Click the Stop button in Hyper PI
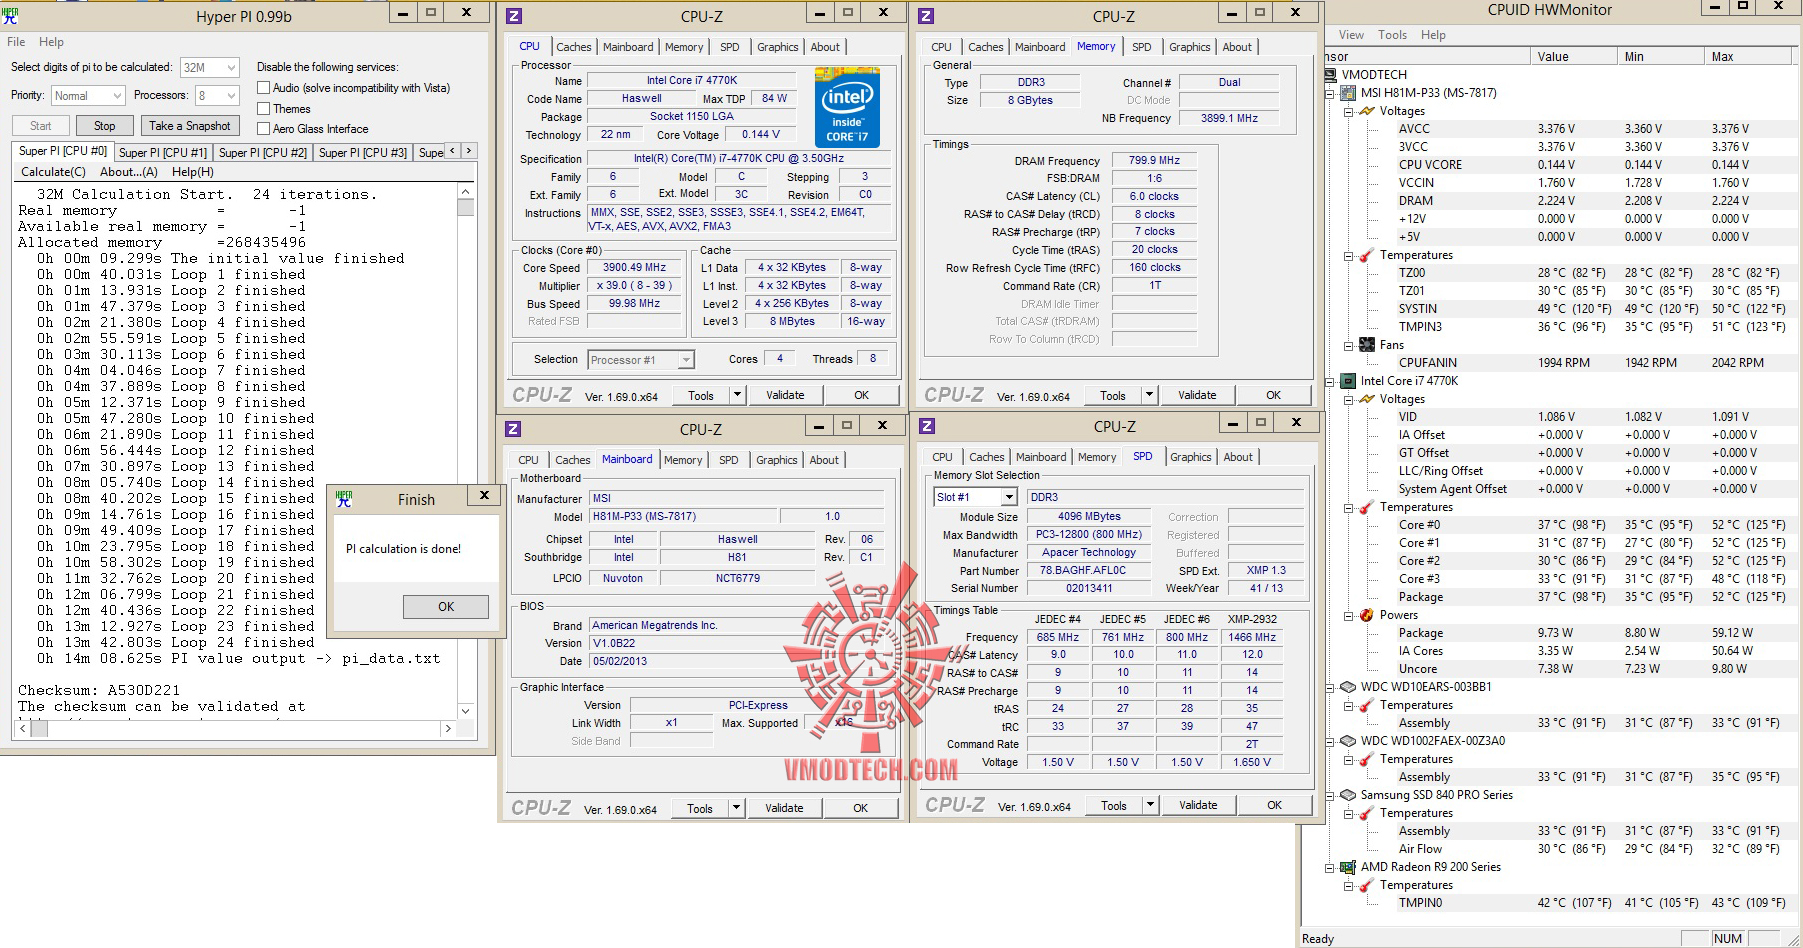Image resolution: width=1803 pixels, height=948 pixels. [105, 126]
